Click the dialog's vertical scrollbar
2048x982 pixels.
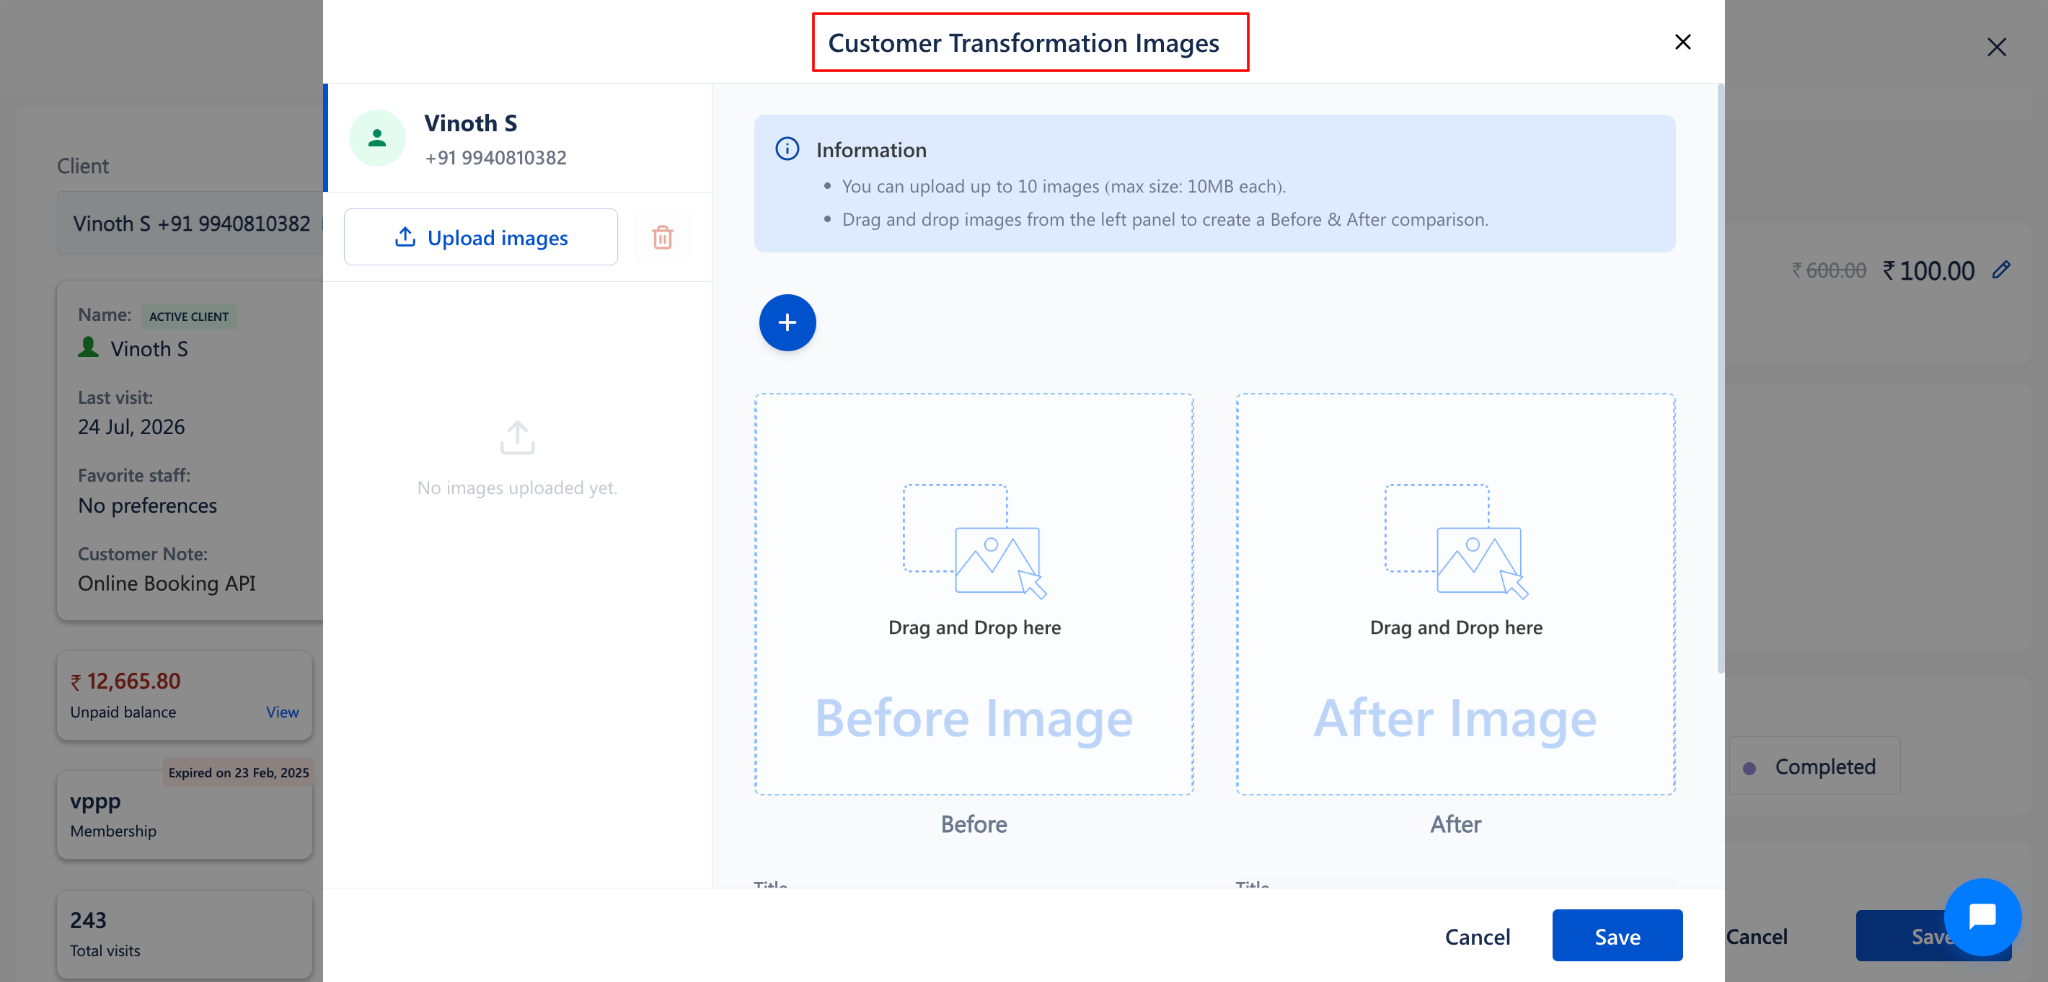pyautogui.click(x=1721, y=380)
